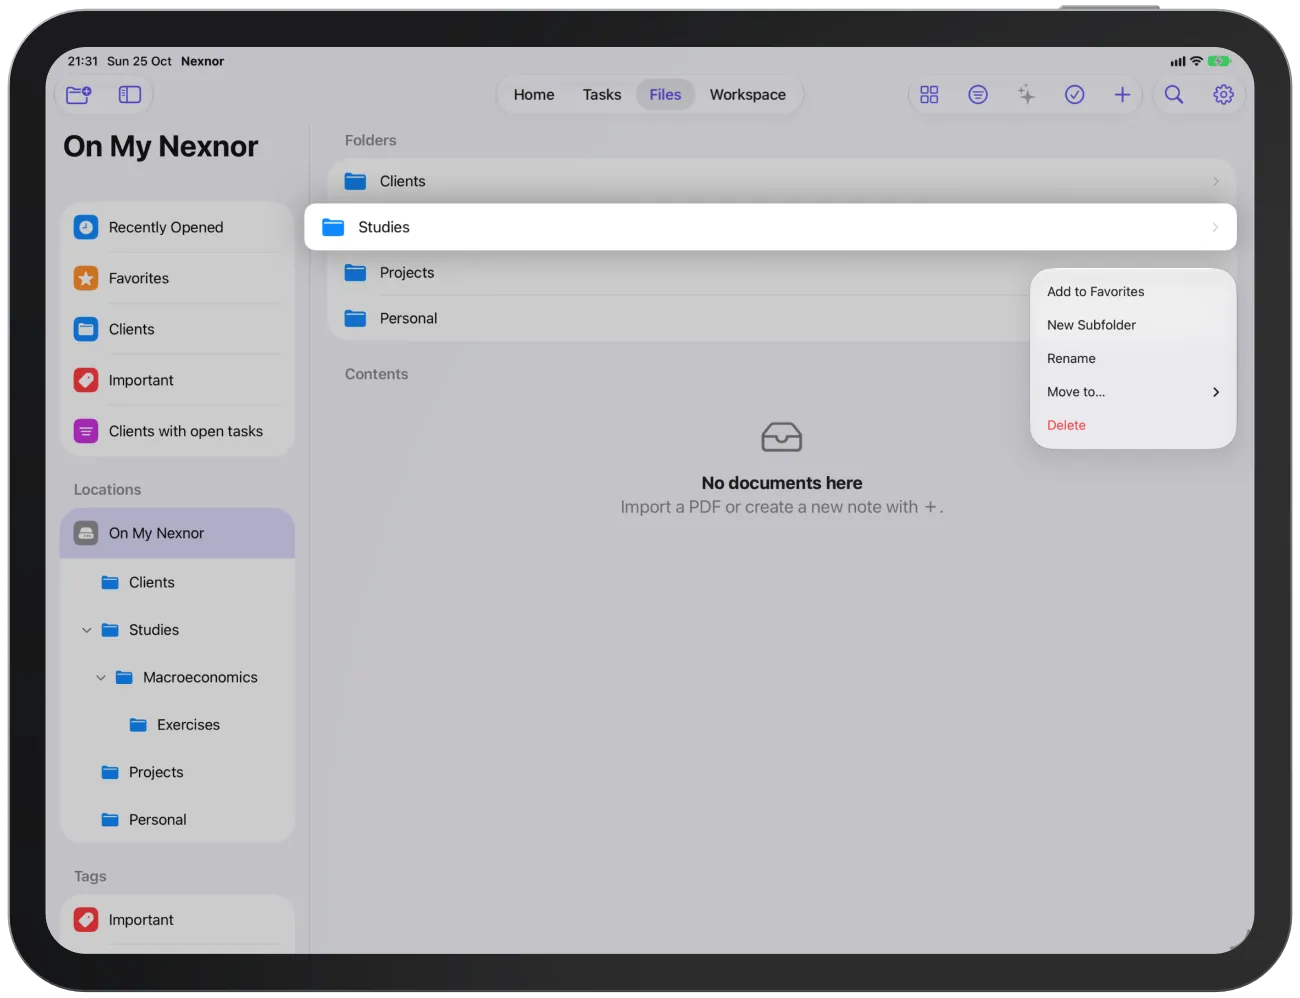Select Clients folder under On My Nexnor tree
Image resolution: width=1300 pixels, height=998 pixels.
[177, 582]
